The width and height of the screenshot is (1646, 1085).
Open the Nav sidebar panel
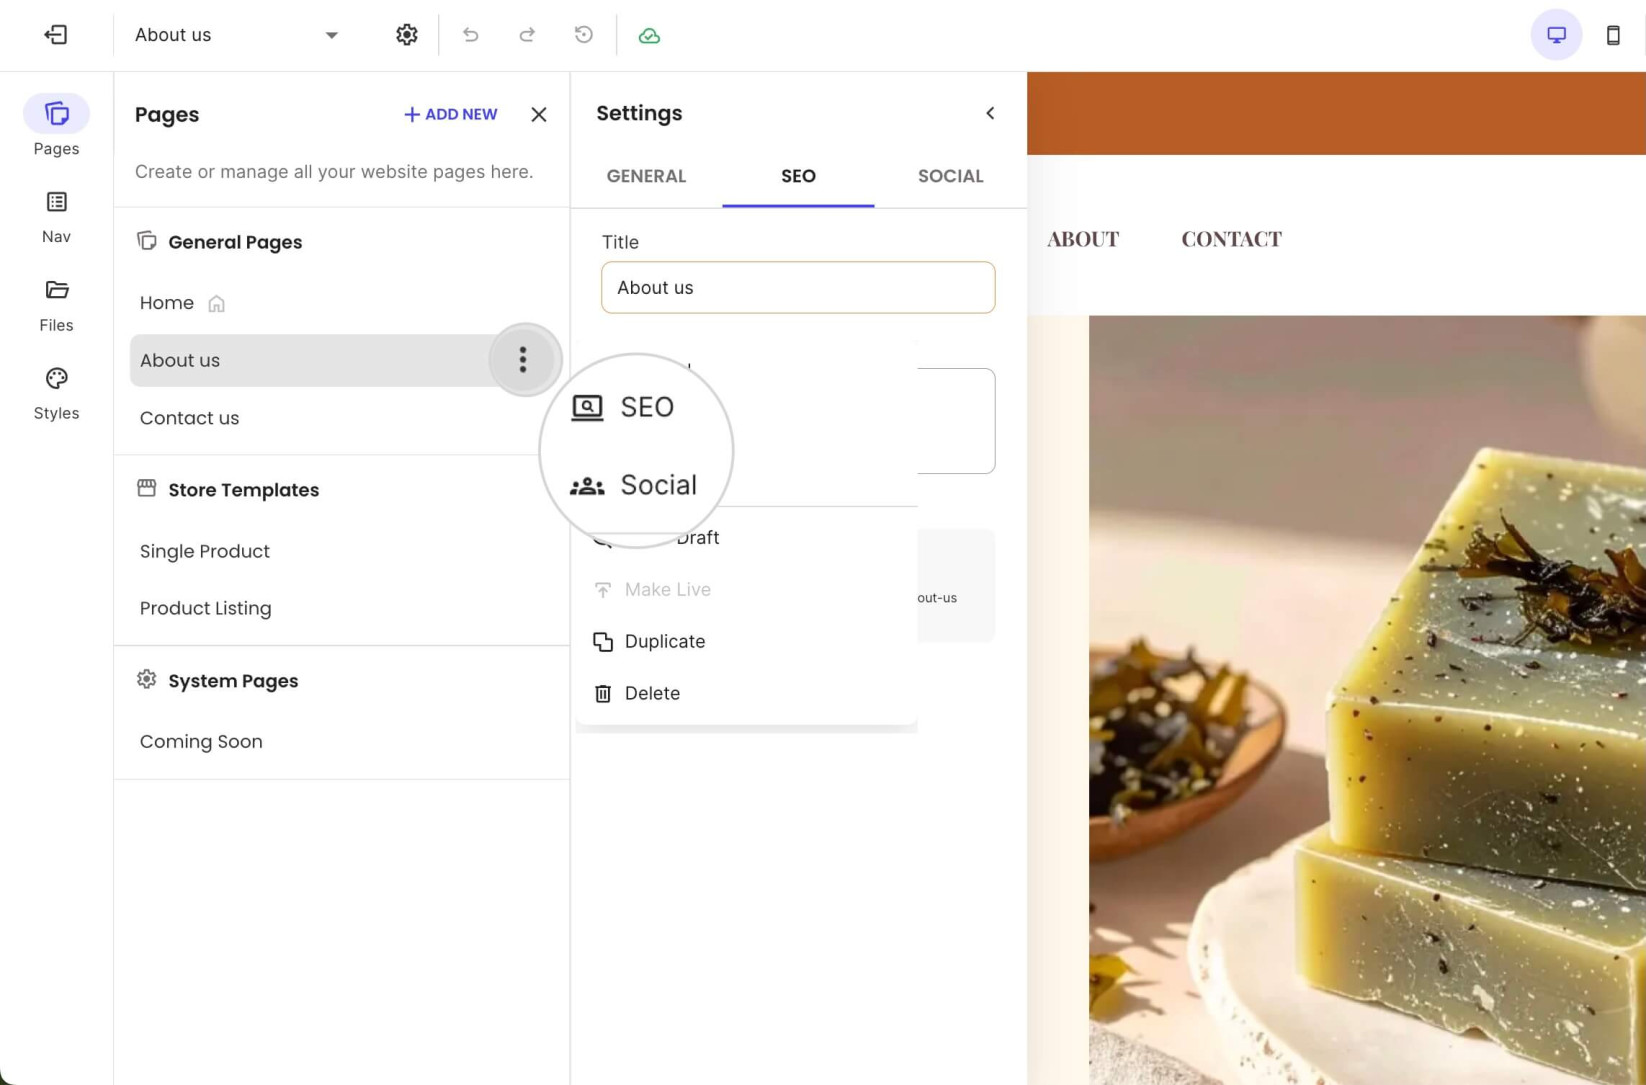(x=56, y=217)
